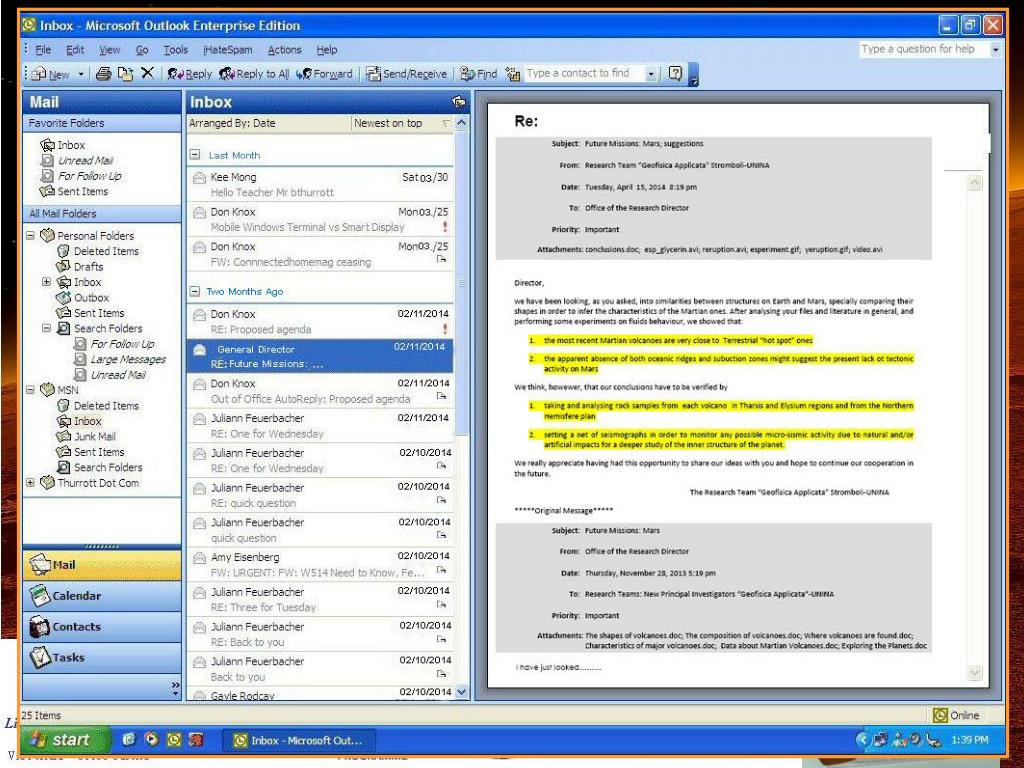Expand the Inbox under Personal Folders
Image resolution: width=1024 pixels, height=768 pixels.
point(46,281)
